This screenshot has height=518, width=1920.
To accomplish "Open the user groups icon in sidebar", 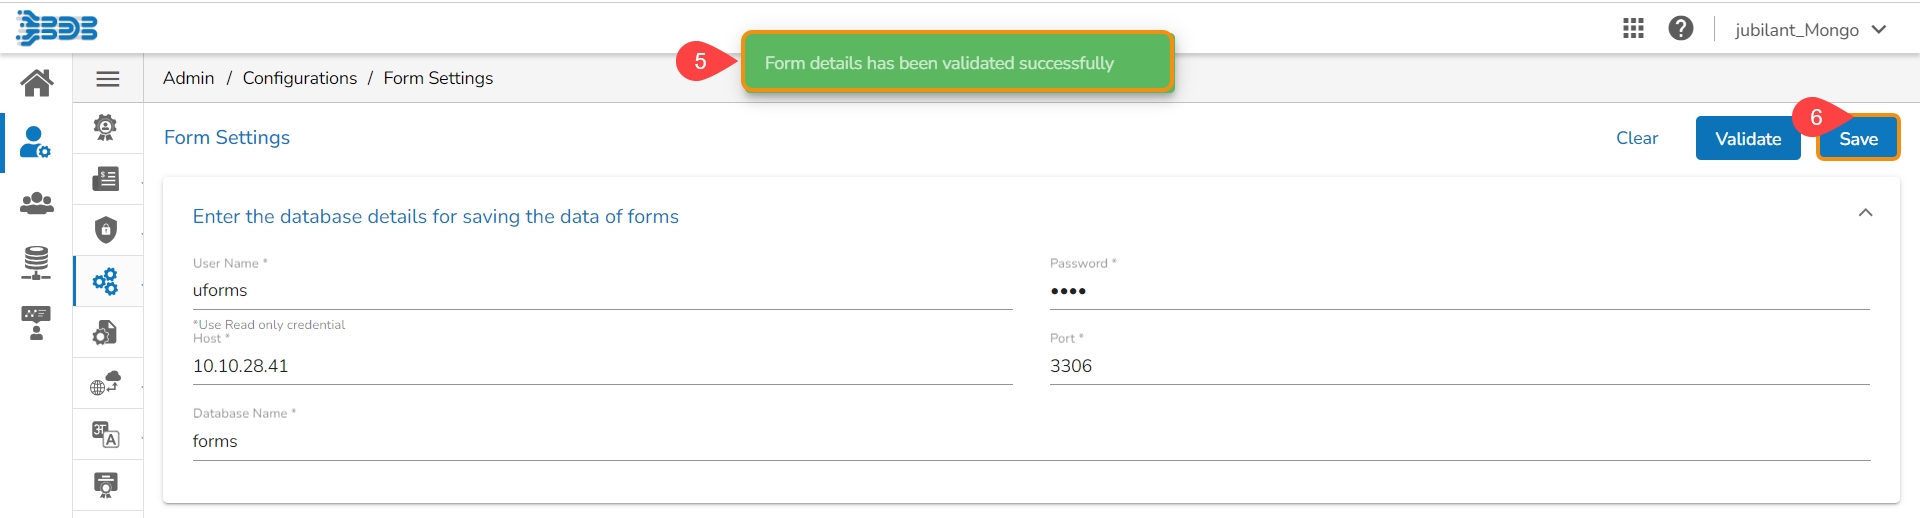I will 37,203.
